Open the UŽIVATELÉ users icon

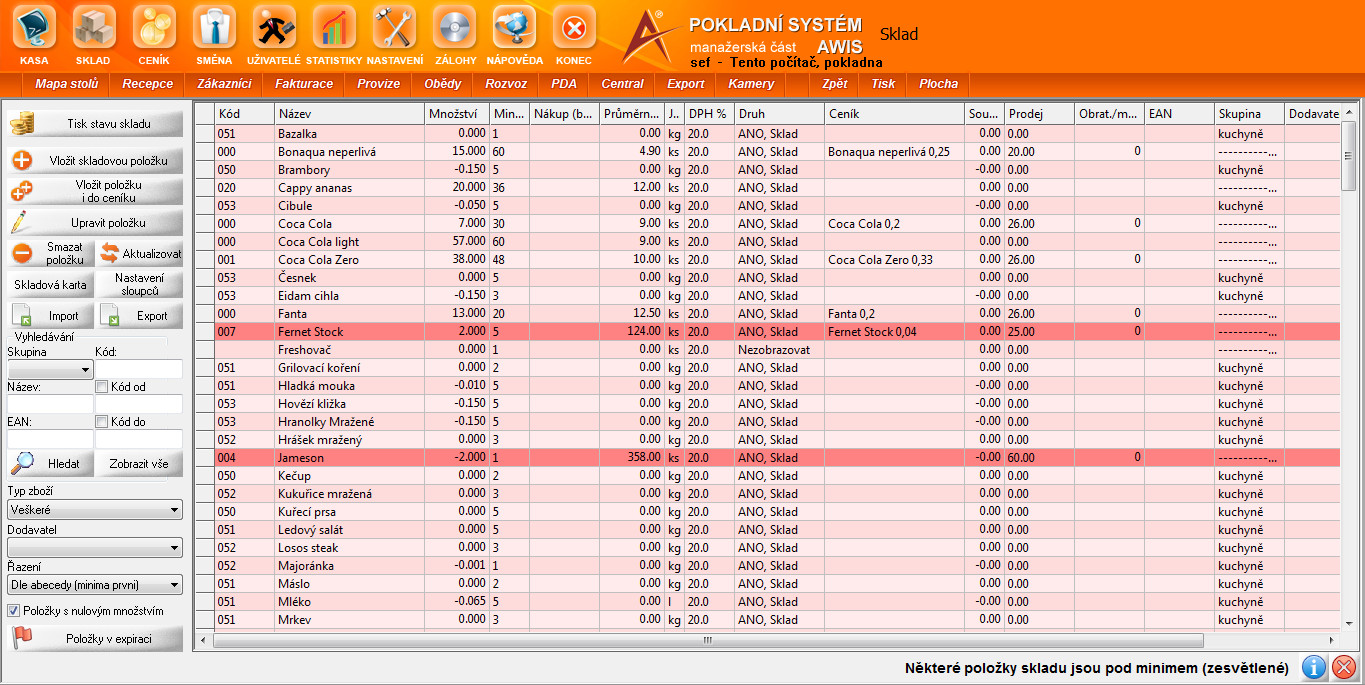coord(274,27)
